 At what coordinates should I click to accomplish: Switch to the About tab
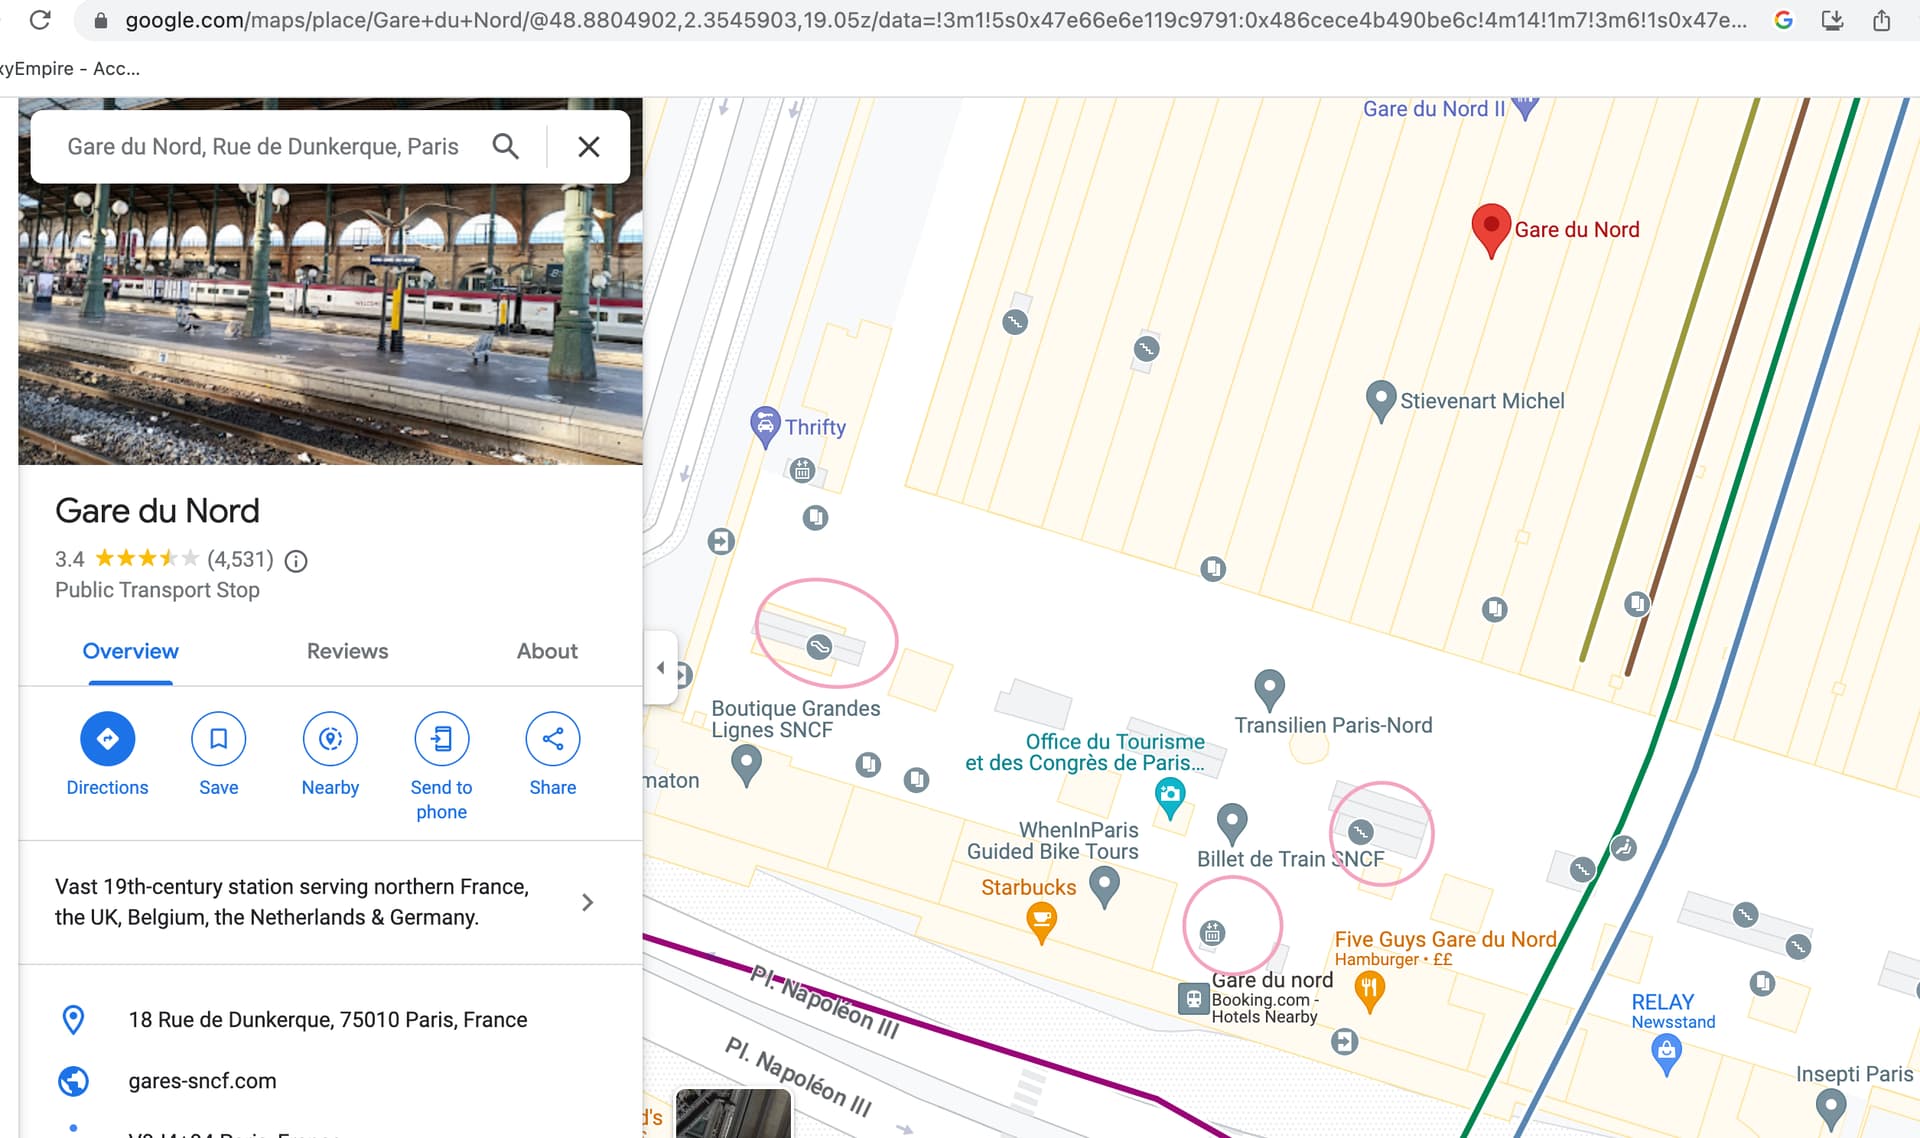click(547, 651)
